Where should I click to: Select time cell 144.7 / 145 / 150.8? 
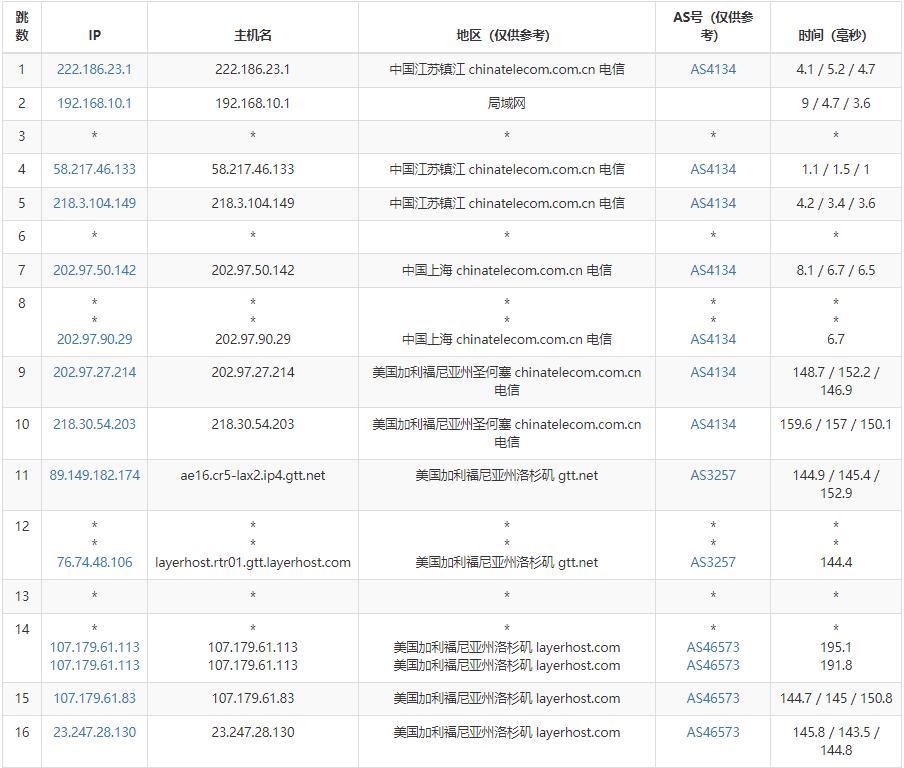point(835,699)
